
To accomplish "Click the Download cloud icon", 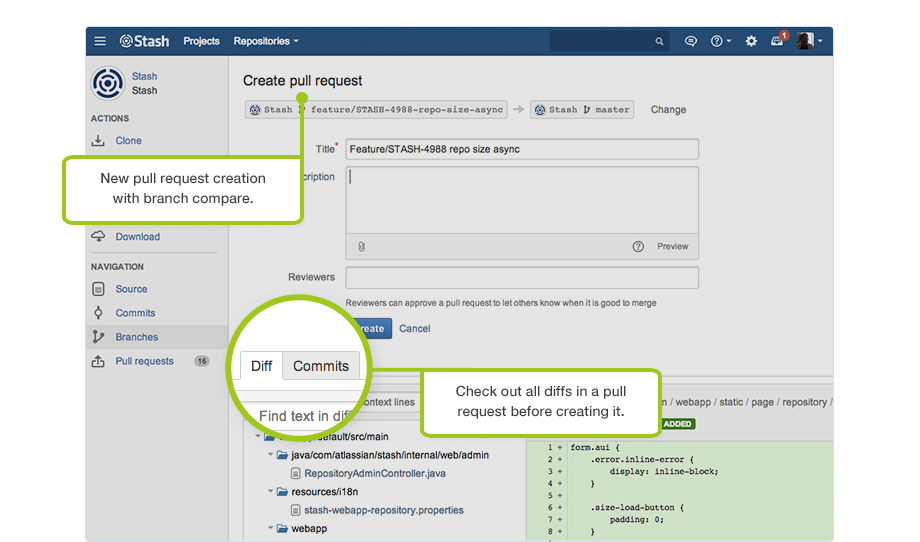I will click(98, 236).
